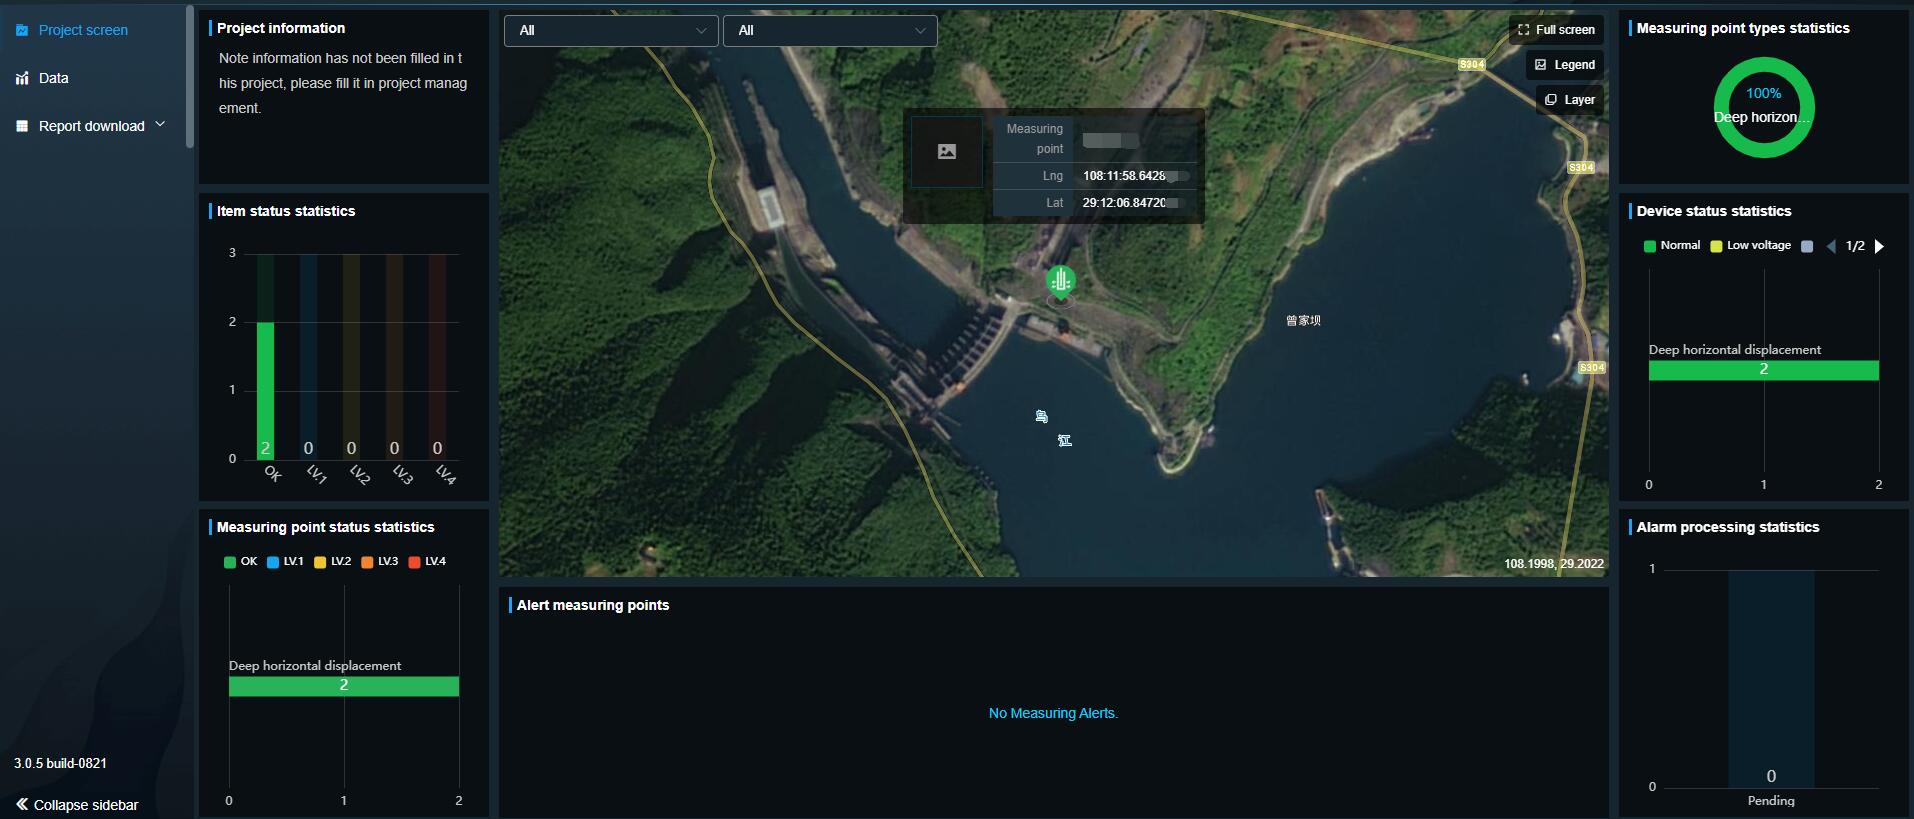Open the map Legend button

tap(1565, 65)
